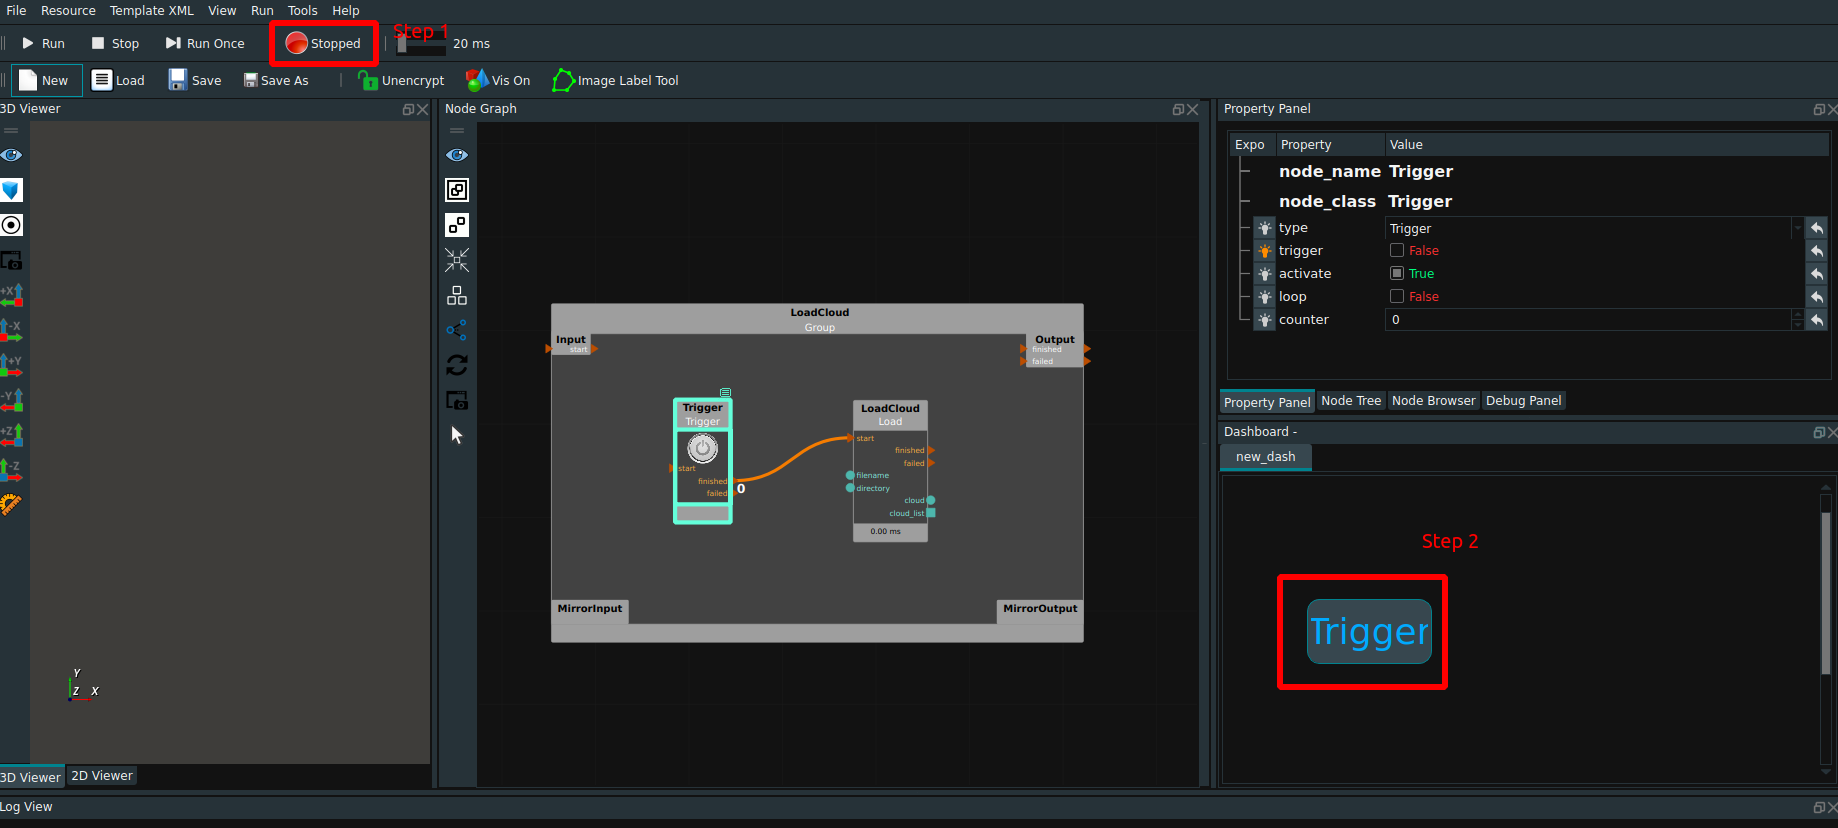Click the target circle icon in 3D Viewer
The height and width of the screenshot is (828, 1838).
tap(11, 225)
